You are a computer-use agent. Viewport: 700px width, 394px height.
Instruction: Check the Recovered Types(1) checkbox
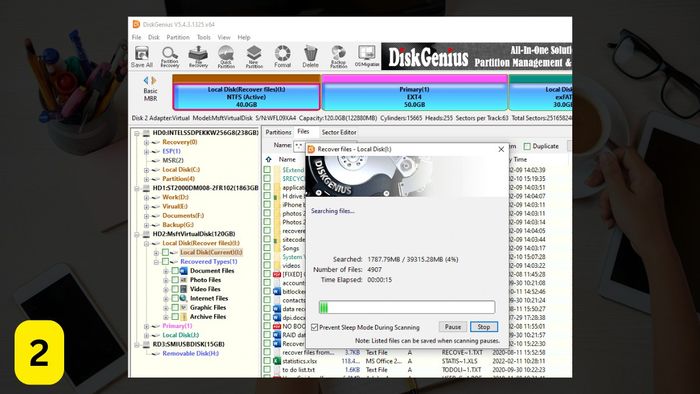pyautogui.click(x=166, y=261)
